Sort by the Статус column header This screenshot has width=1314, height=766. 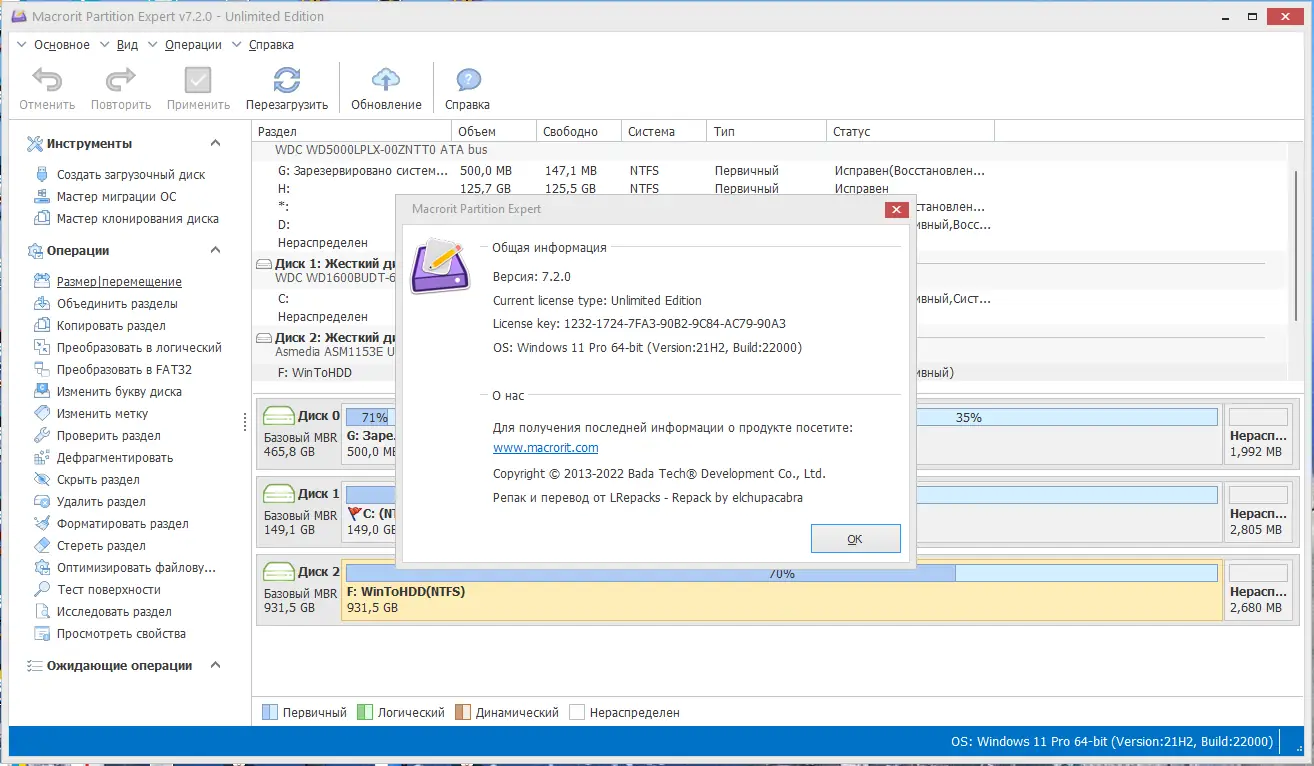(x=911, y=131)
